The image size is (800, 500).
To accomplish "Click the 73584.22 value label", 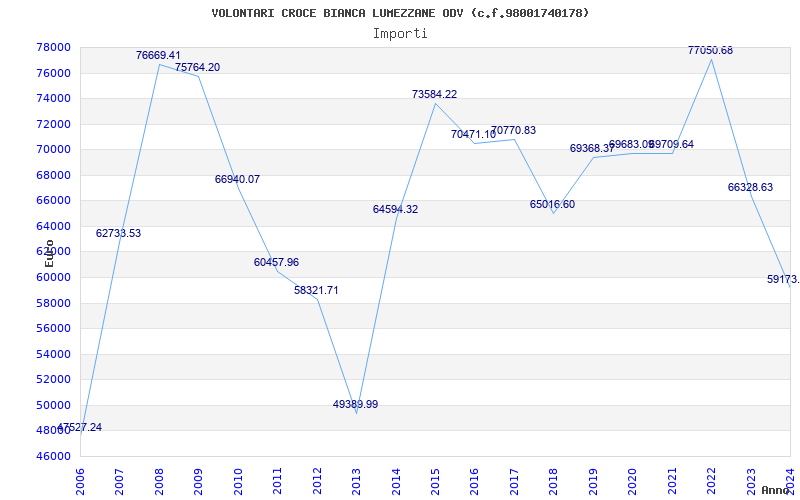I will [x=435, y=94].
